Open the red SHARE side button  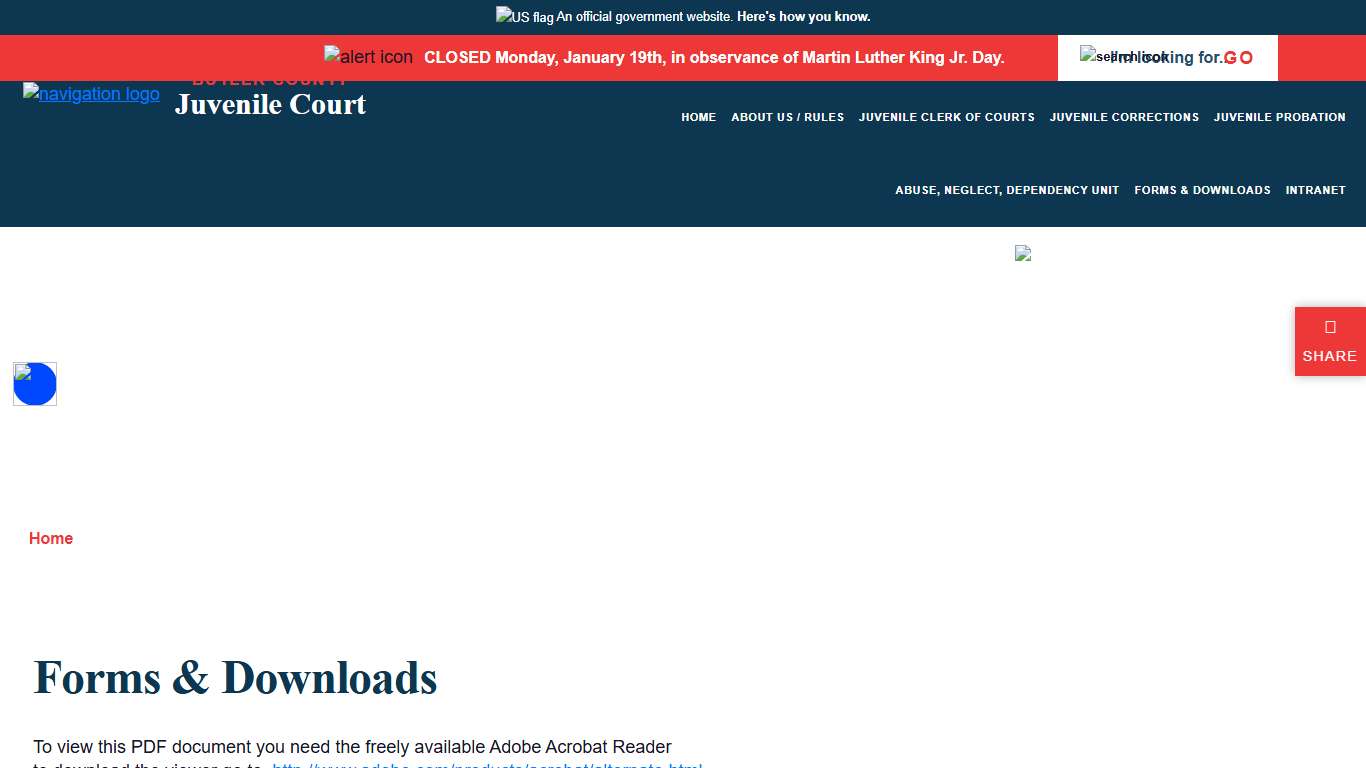1329,342
